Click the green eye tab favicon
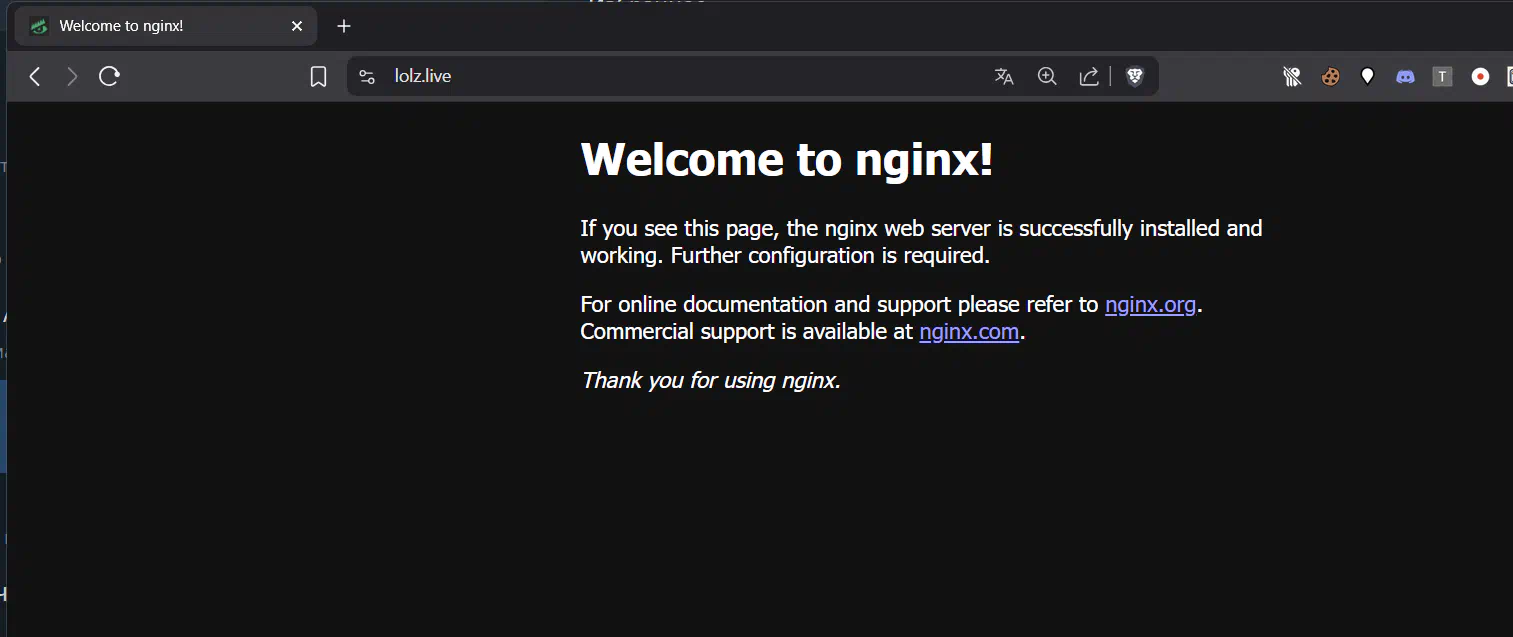This screenshot has width=1513, height=637. 39,26
